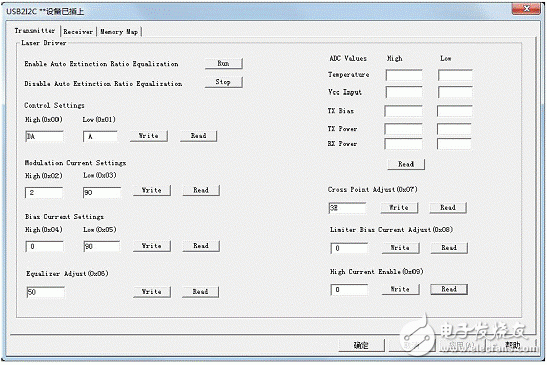This screenshot has height=365, width=547.
Task: Click the TX Power Low ADC field
Action: click(x=454, y=129)
